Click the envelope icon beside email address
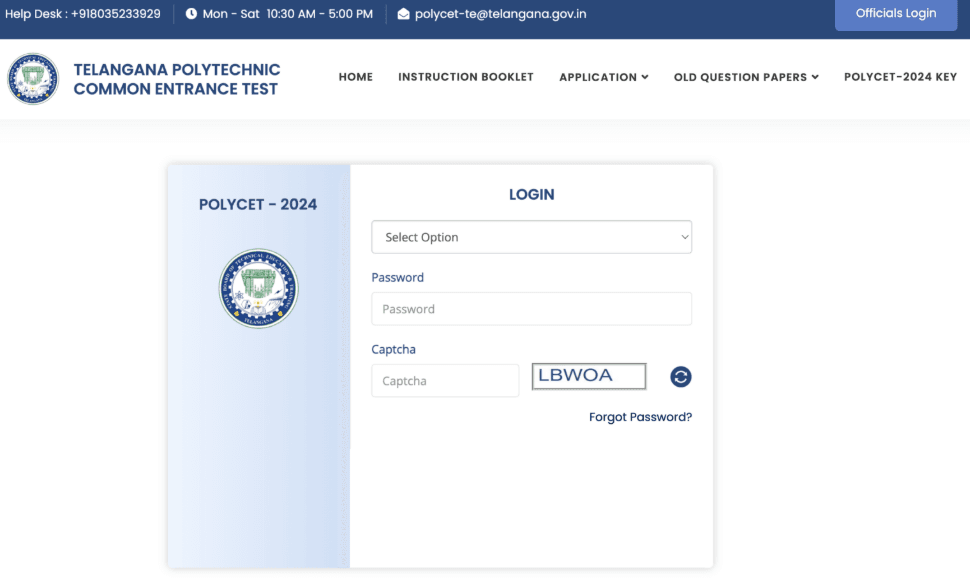The width and height of the screenshot is (970, 587). pyautogui.click(x=403, y=14)
